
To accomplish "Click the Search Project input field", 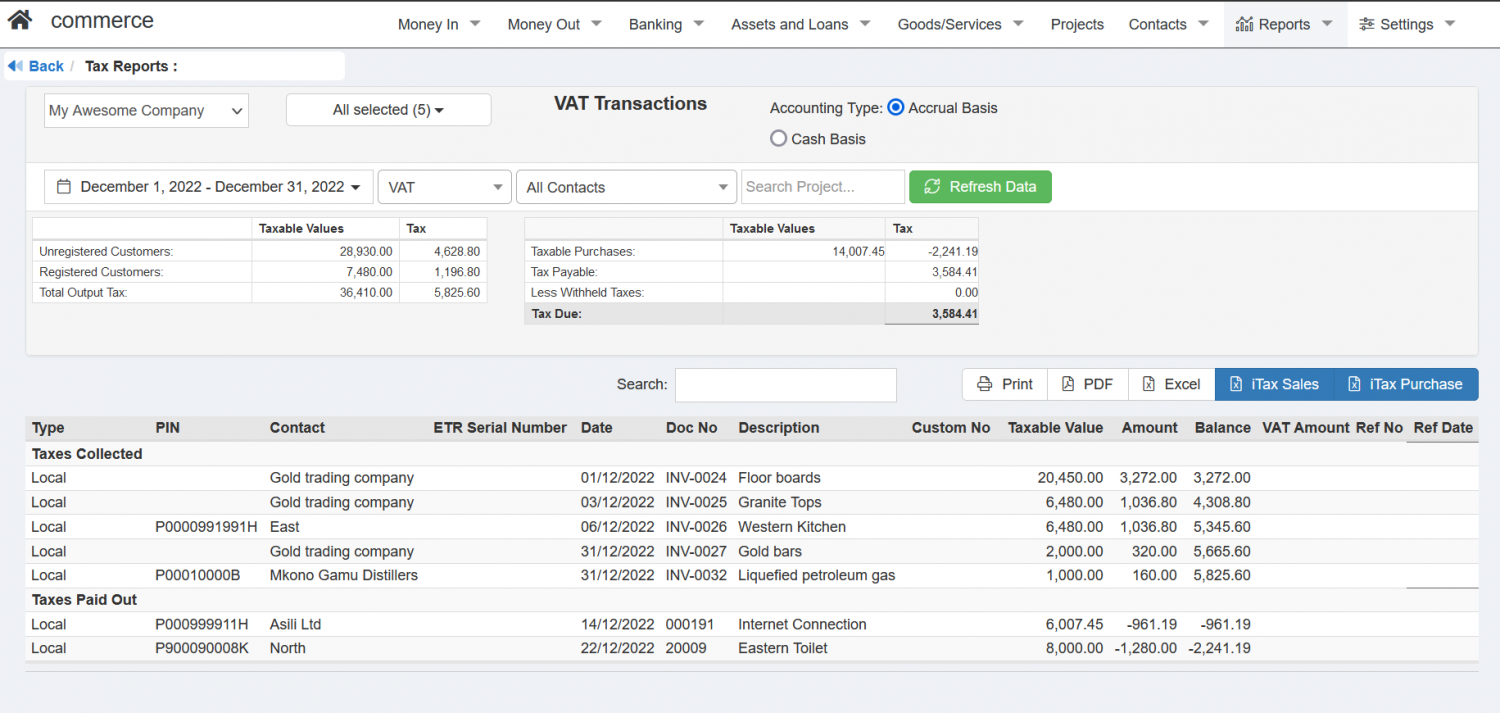I will [823, 187].
